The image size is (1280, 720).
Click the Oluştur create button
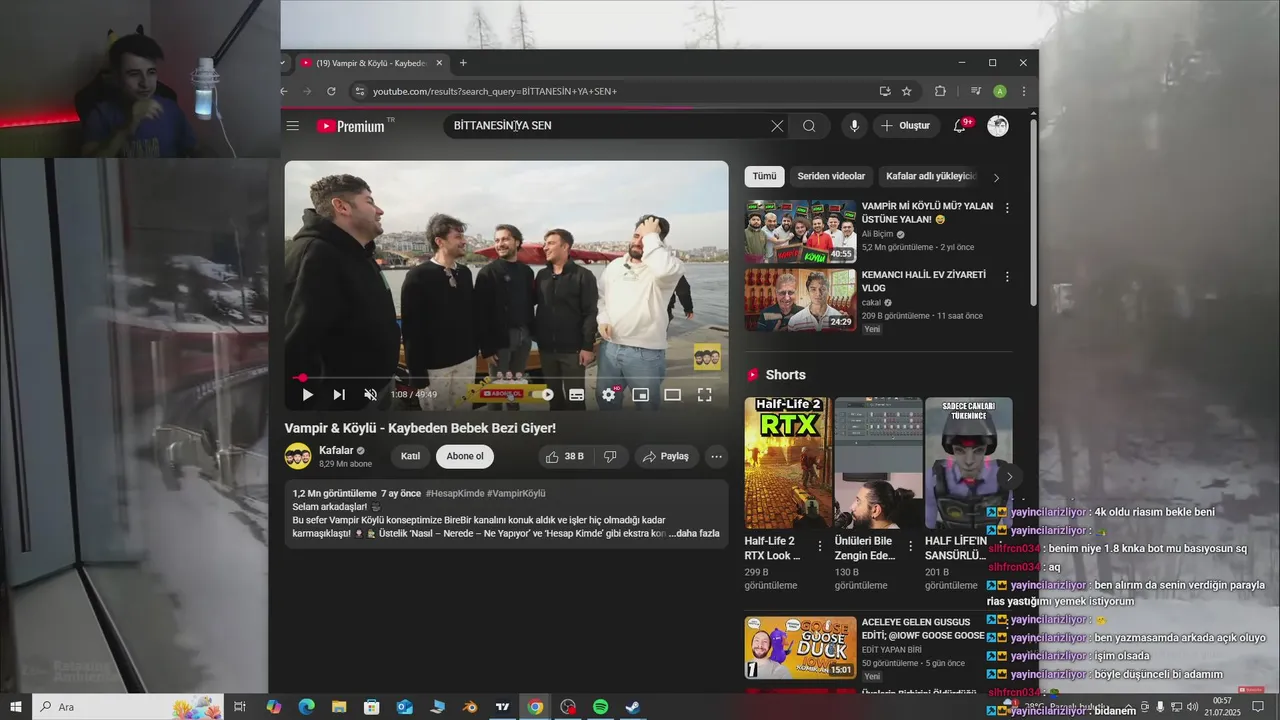coord(906,126)
